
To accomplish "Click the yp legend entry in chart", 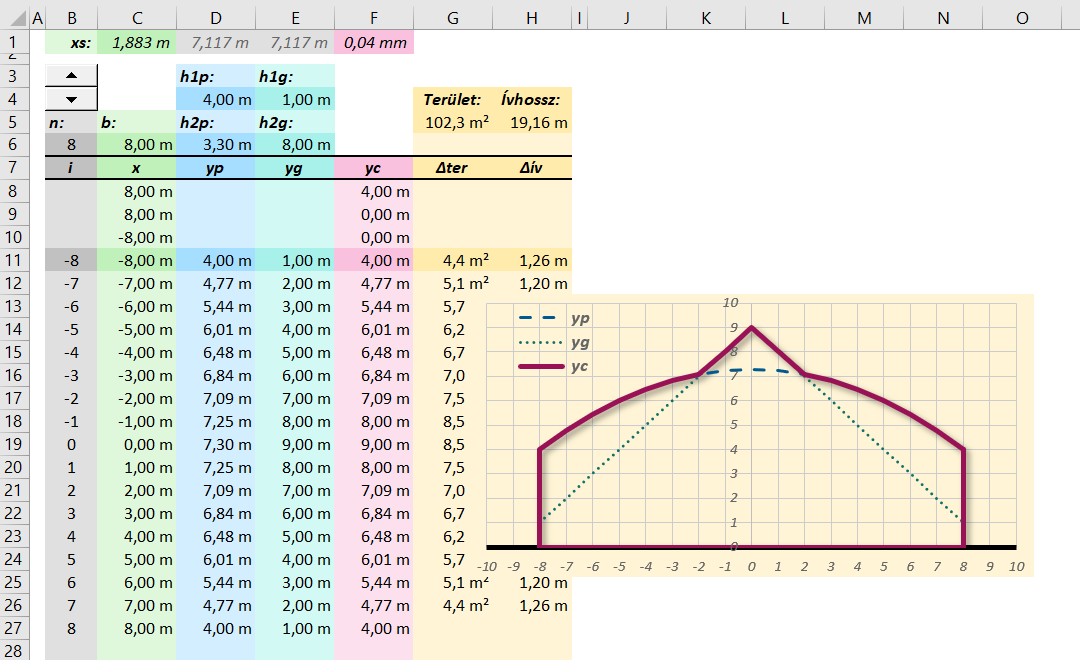I will point(553,318).
